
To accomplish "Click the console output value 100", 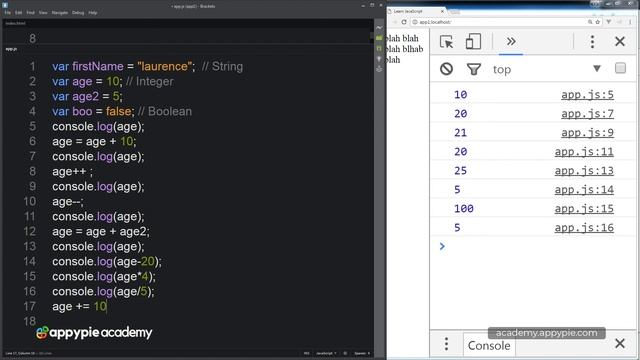I will coord(464,209).
